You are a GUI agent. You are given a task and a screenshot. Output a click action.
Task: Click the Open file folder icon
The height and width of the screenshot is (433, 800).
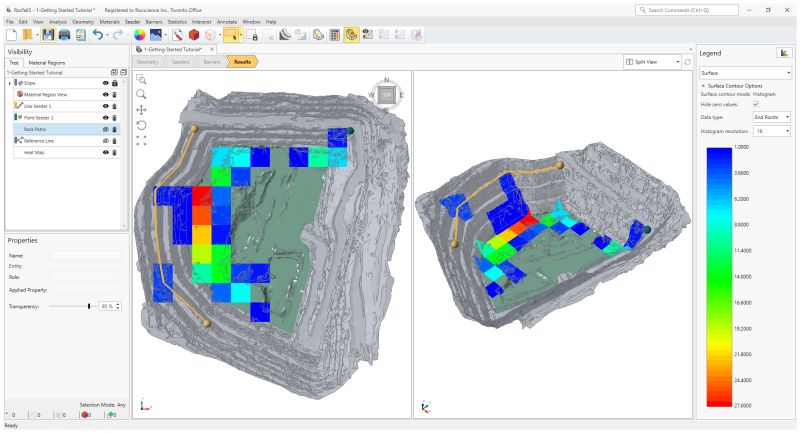pos(28,35)
